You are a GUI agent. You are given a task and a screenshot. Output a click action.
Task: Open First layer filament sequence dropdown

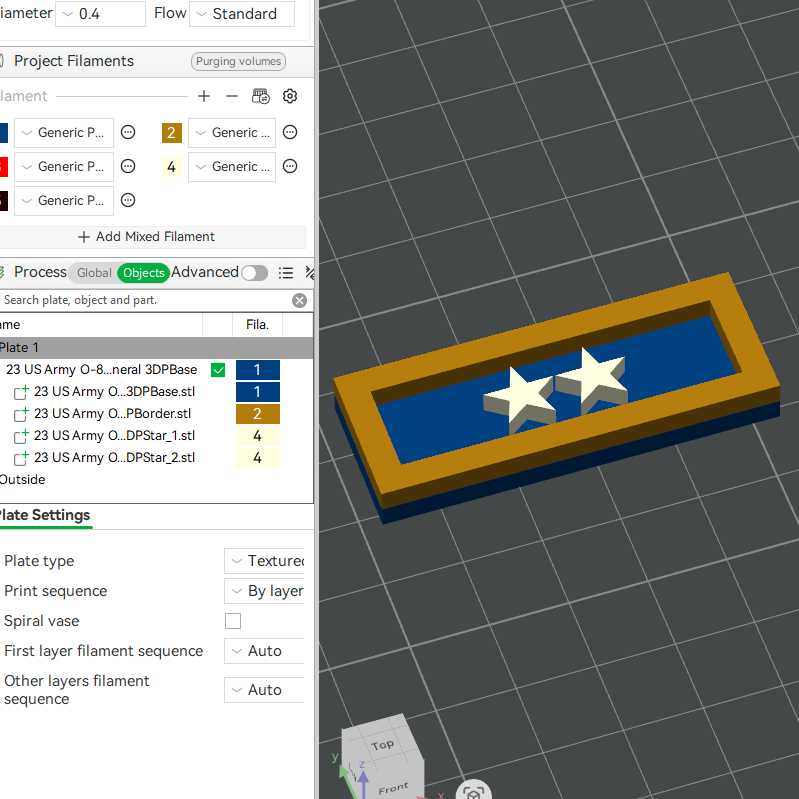pos(264,651)
